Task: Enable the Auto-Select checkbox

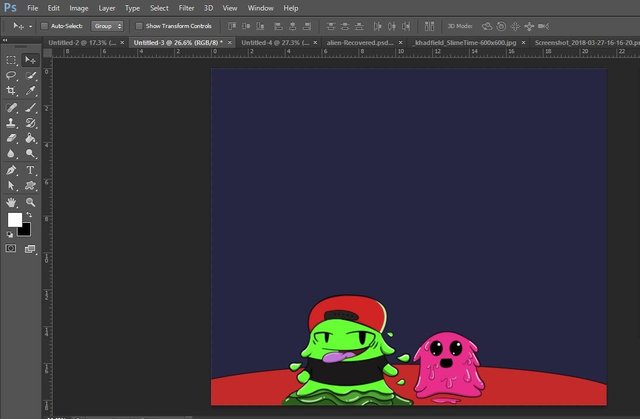Action: coord(44,26)
